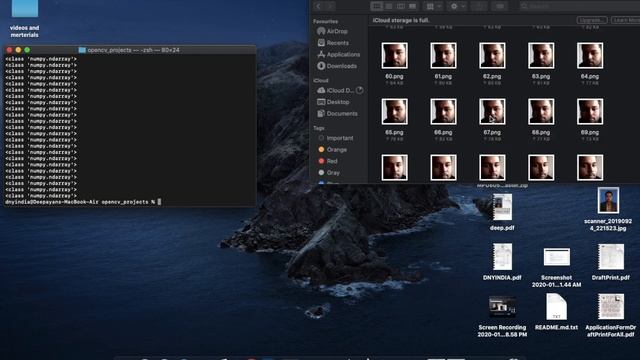640x360 pixels.
Task: Click Learn More in the iCloud banner
Action: pyautogui.click(x=626, y=20)
